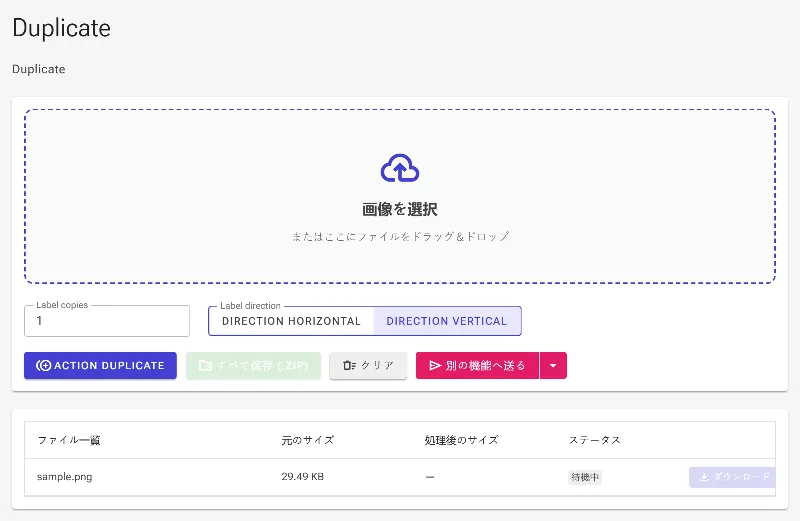800x521 pixels.
Task: Click the 29.49 KB size value
Action: point(303,477)
